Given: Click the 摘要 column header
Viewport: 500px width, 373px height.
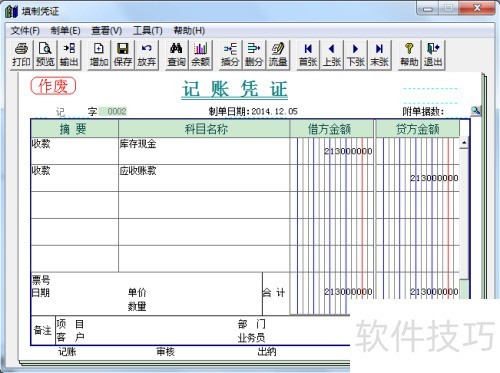Looking at the screenshot, I should (x=74, y=129).
